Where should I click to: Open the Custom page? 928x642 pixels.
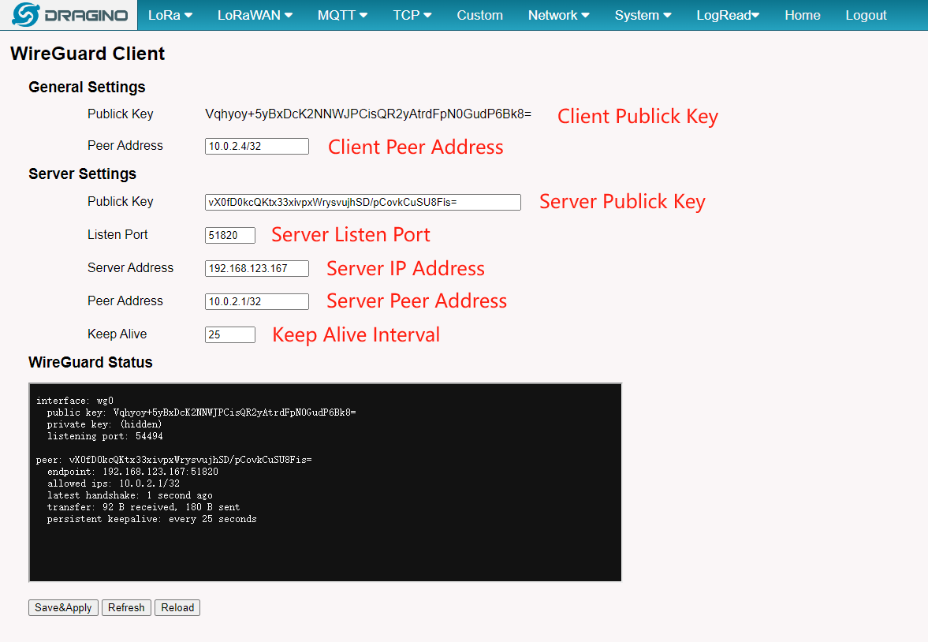pos(479,15)
